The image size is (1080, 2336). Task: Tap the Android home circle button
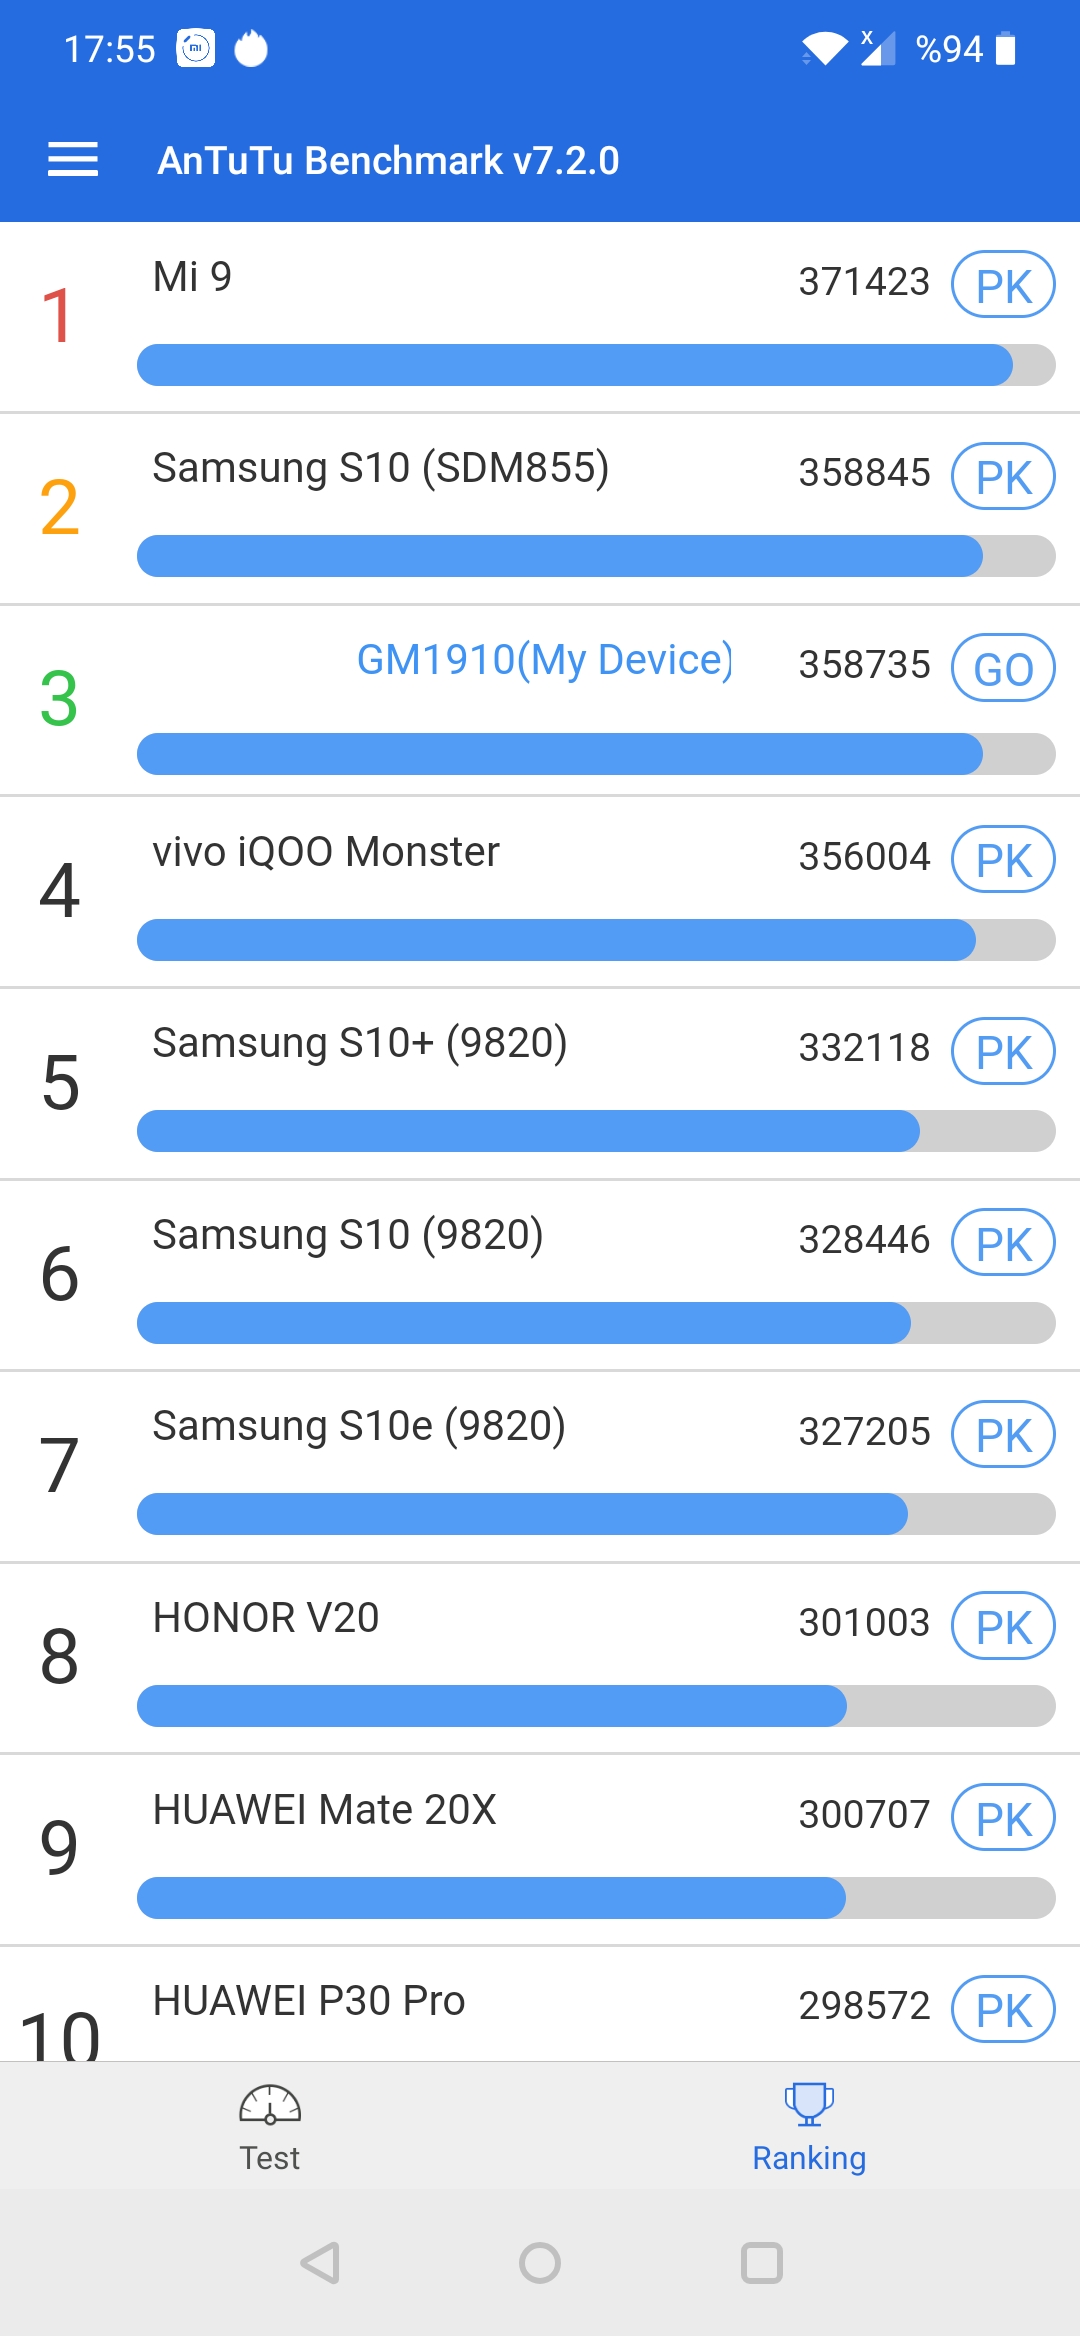pos(540,2263)
